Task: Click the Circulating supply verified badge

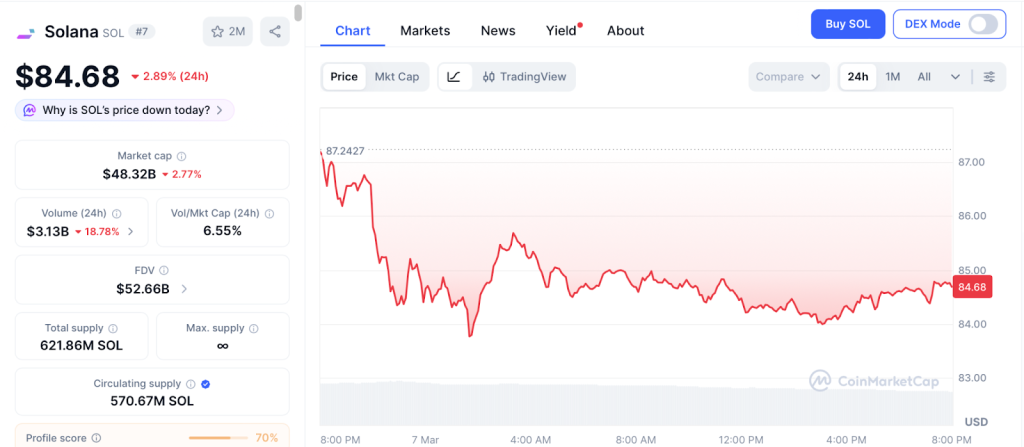Action: [205, 383]
